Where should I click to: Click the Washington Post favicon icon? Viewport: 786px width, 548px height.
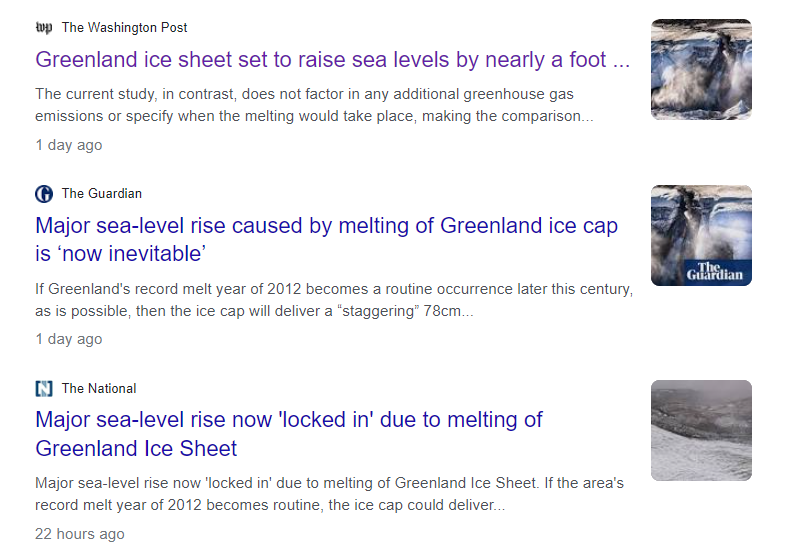pos(44,28)
